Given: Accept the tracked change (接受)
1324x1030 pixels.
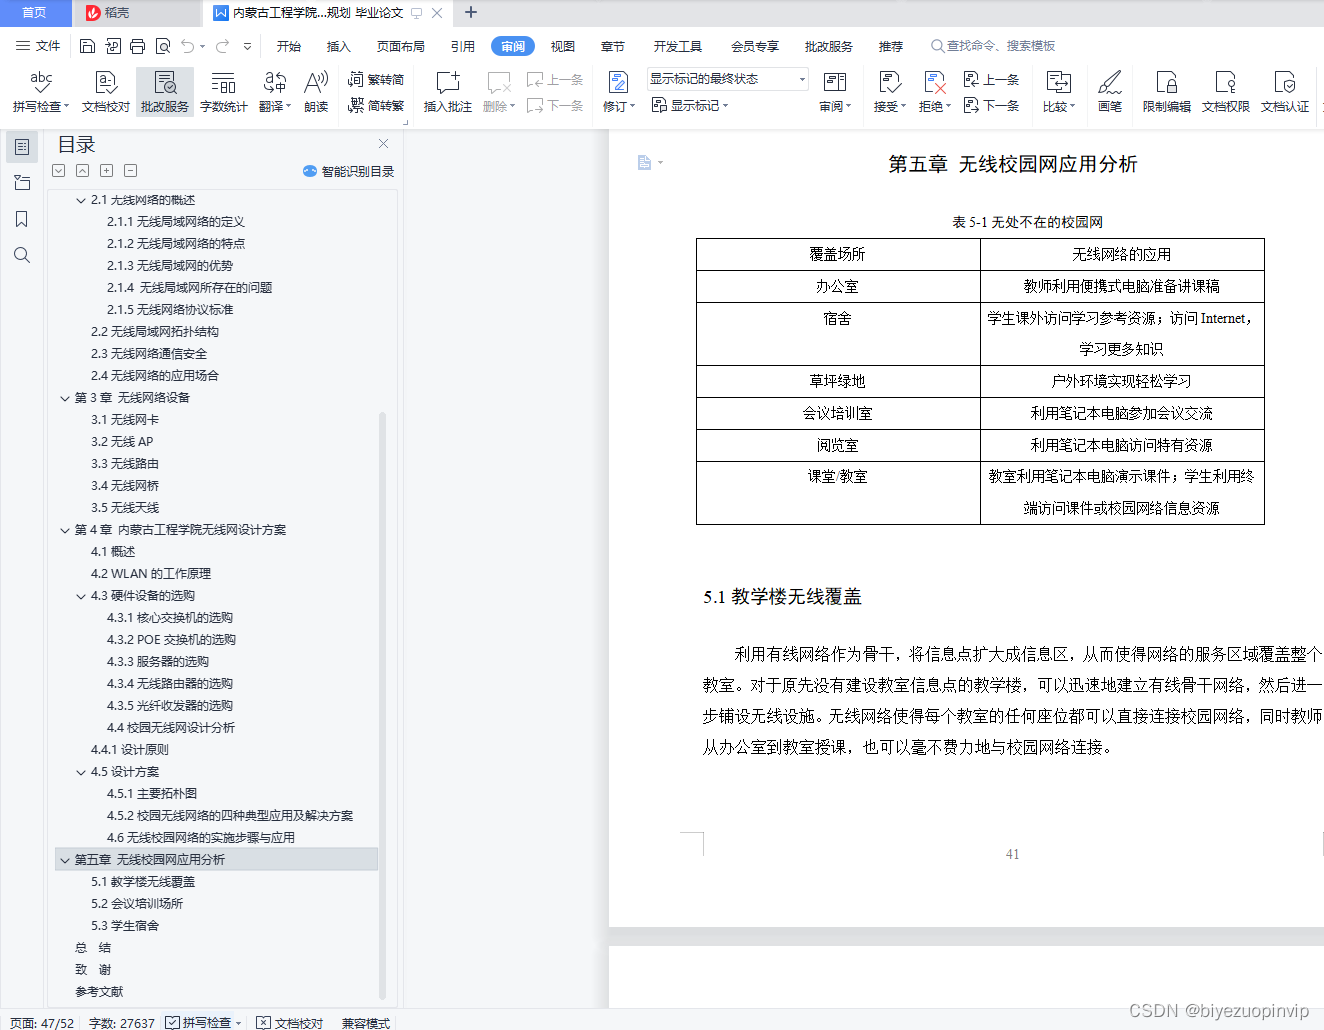Looking at the screenshot, I should pos(889,92).
